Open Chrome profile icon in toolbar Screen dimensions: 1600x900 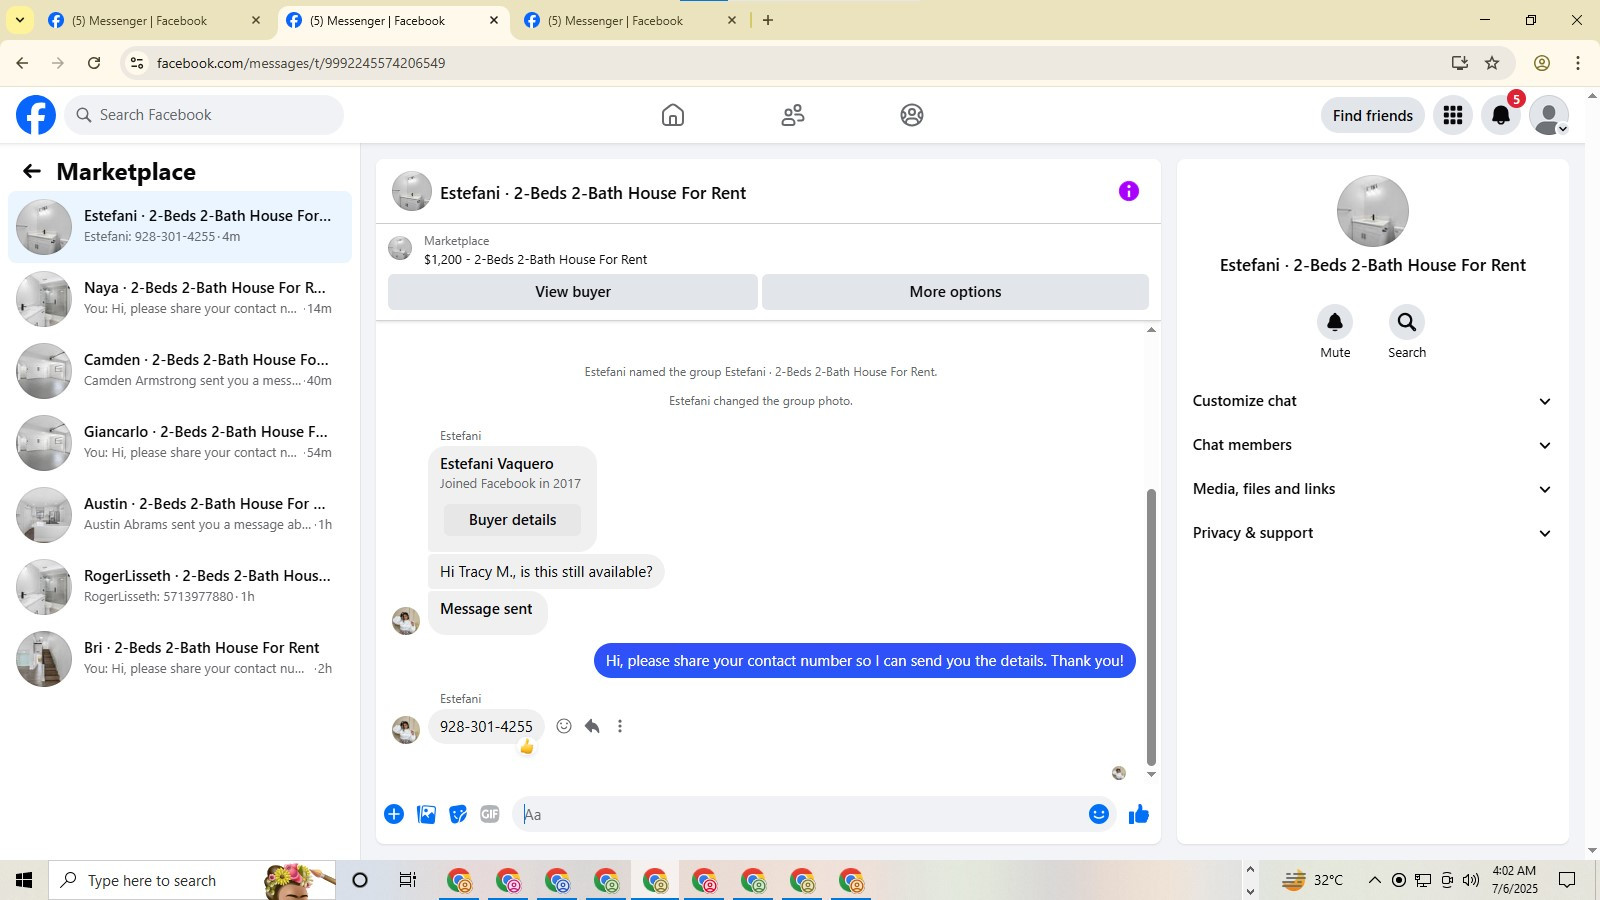pyautogui.click(x=1542, y=63)
